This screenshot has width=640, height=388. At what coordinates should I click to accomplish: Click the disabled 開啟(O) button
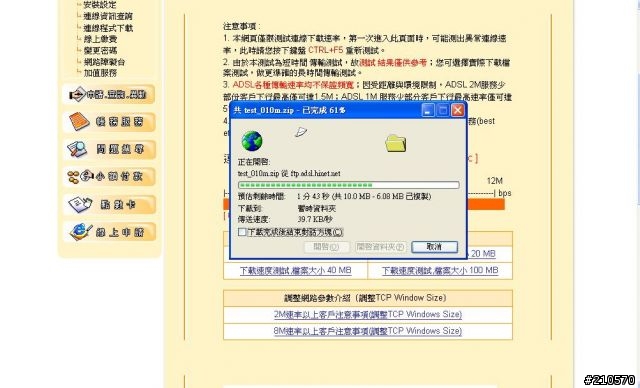[x=327, y=247]
